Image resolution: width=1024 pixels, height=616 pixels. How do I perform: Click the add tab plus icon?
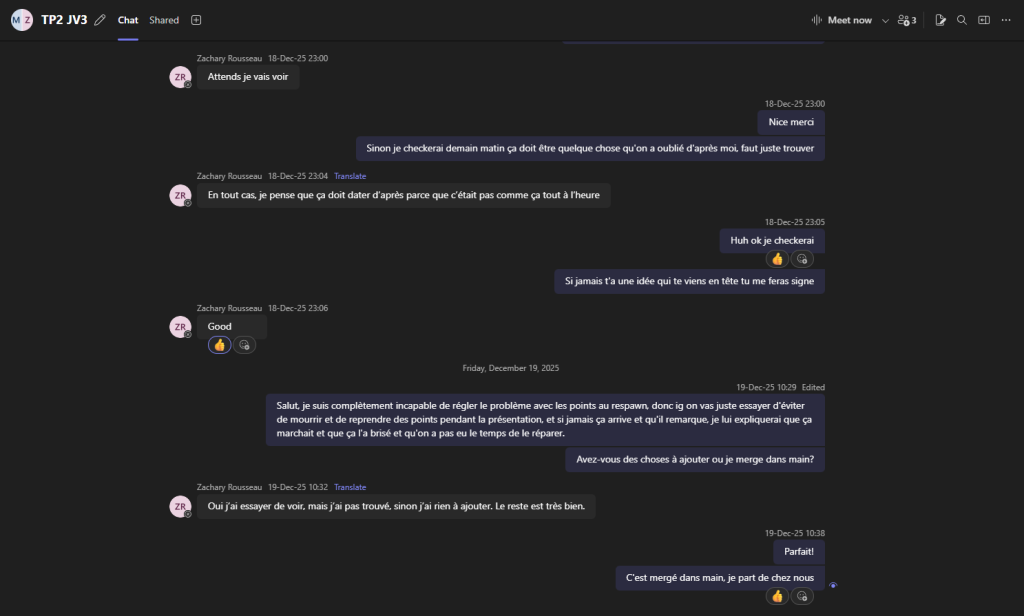pos(196,20)
